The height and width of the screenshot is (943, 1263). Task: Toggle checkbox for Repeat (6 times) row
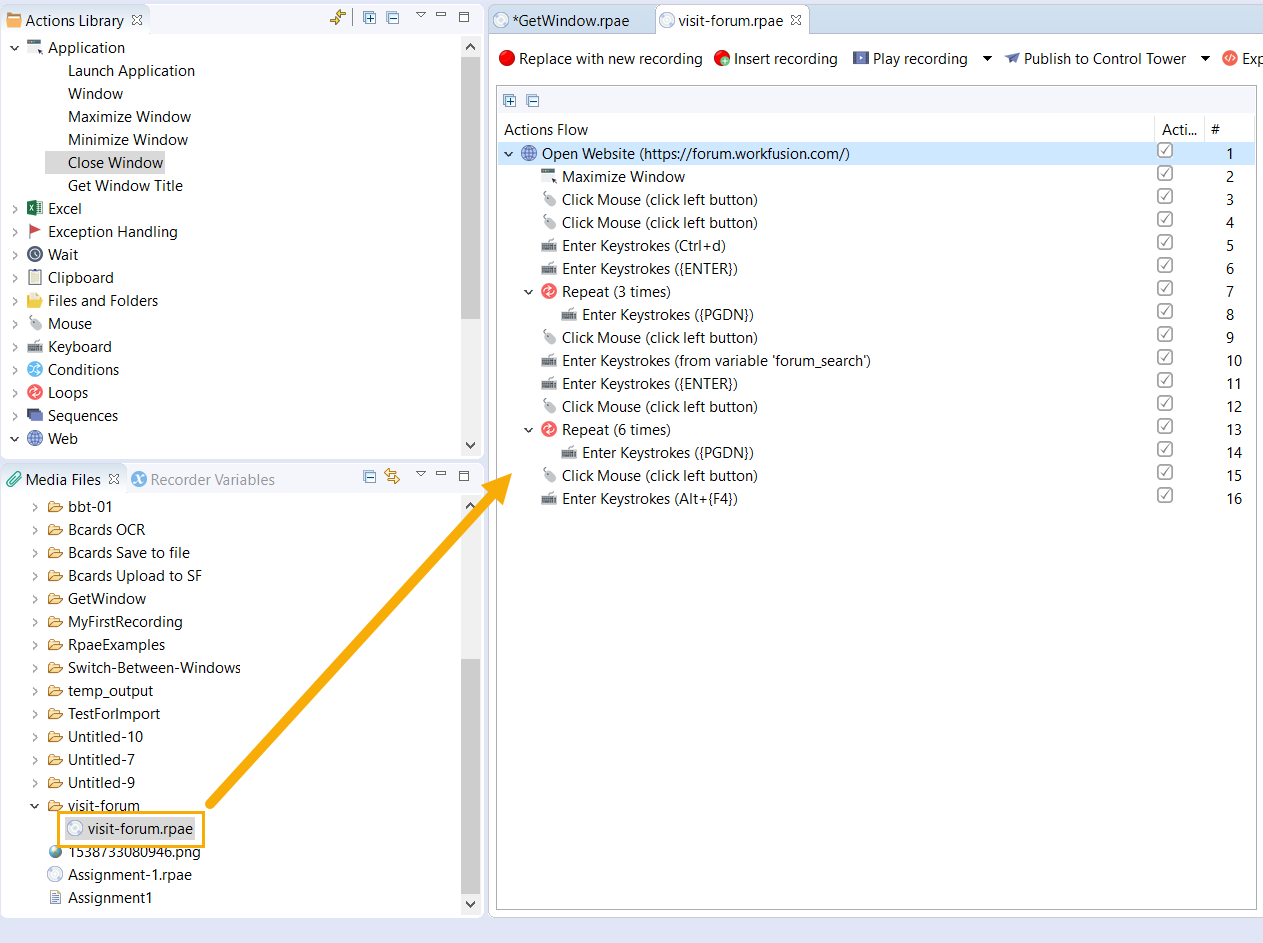click(x=1165, y=426)
